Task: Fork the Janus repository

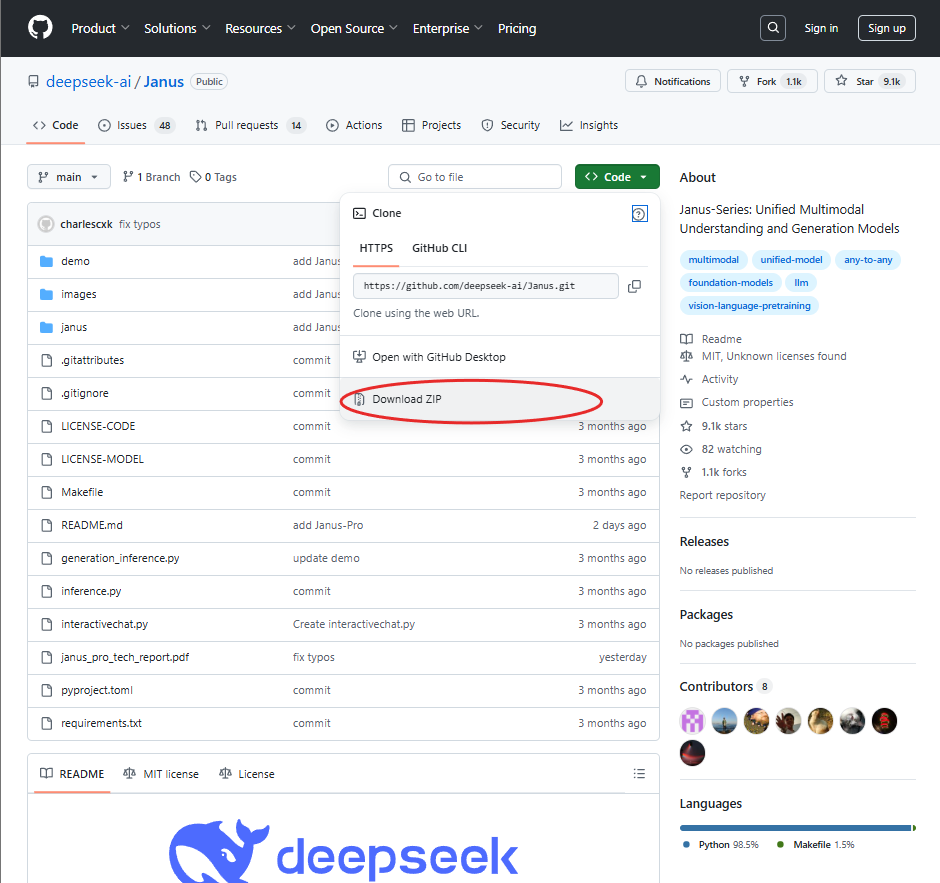Action: click(772, 82)
